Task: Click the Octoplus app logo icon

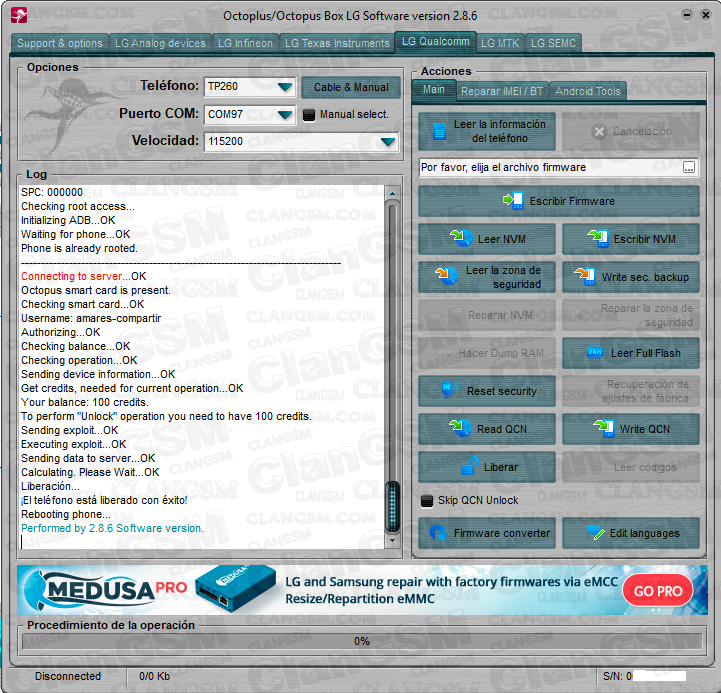Action: 19,15
